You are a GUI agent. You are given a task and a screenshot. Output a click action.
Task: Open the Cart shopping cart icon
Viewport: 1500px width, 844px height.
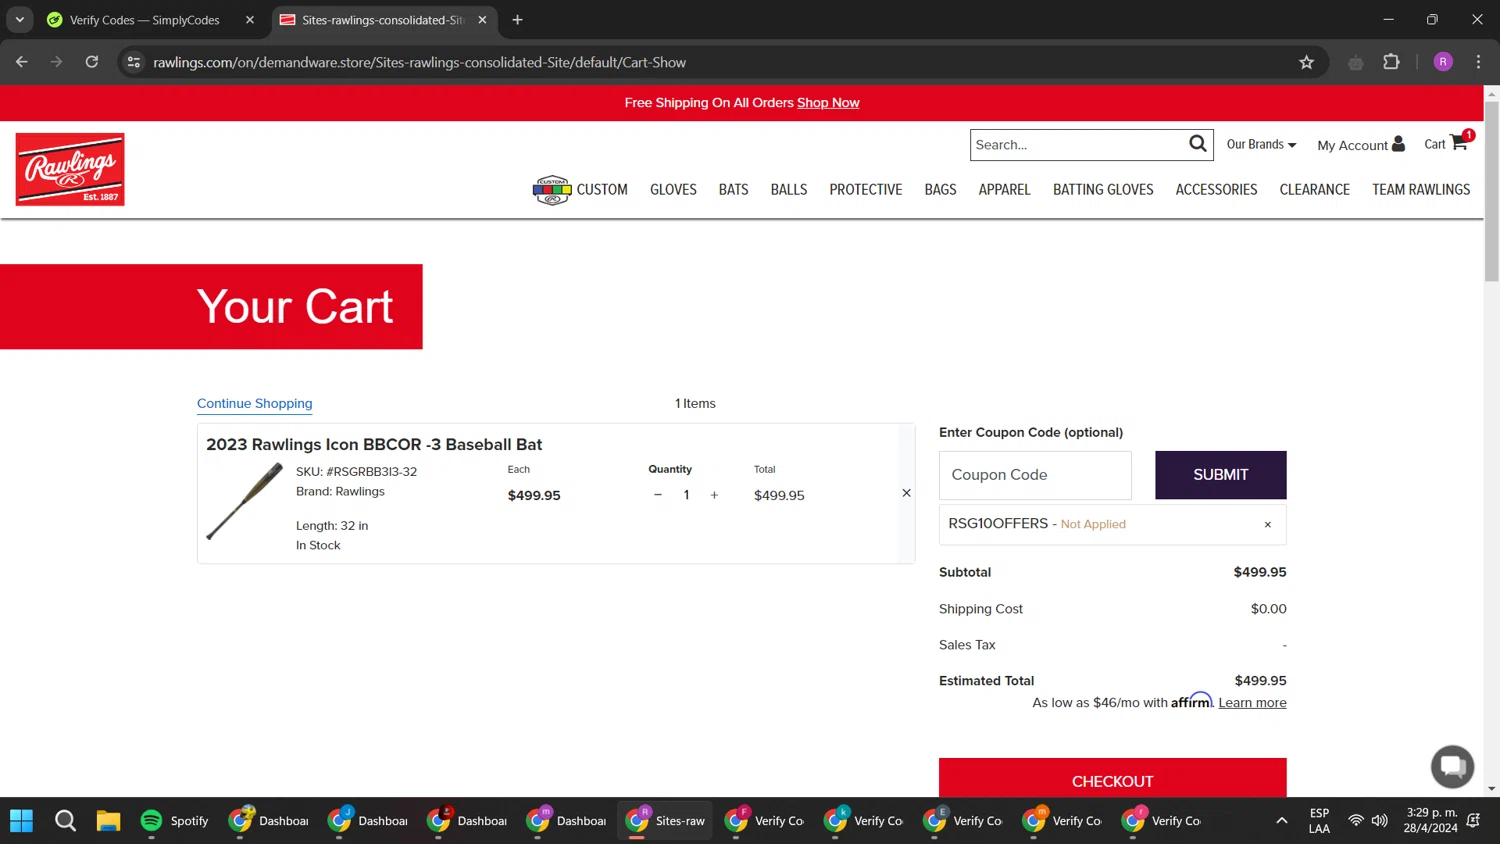tap(1459, 143)
